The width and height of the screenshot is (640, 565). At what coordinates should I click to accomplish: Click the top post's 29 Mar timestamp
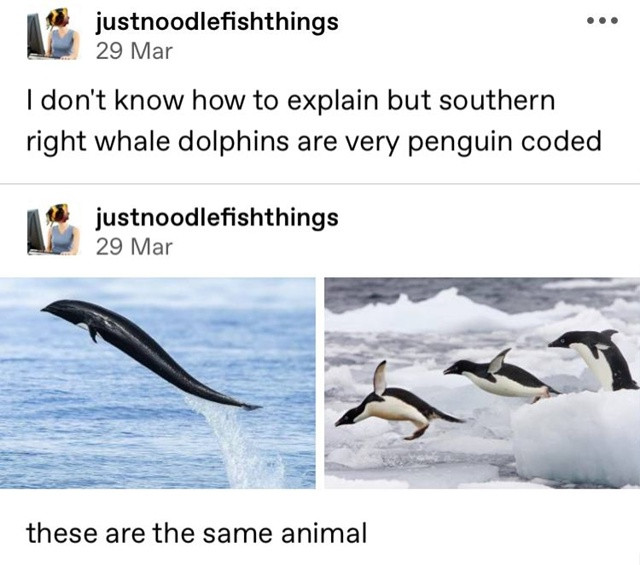click(134, 51)
